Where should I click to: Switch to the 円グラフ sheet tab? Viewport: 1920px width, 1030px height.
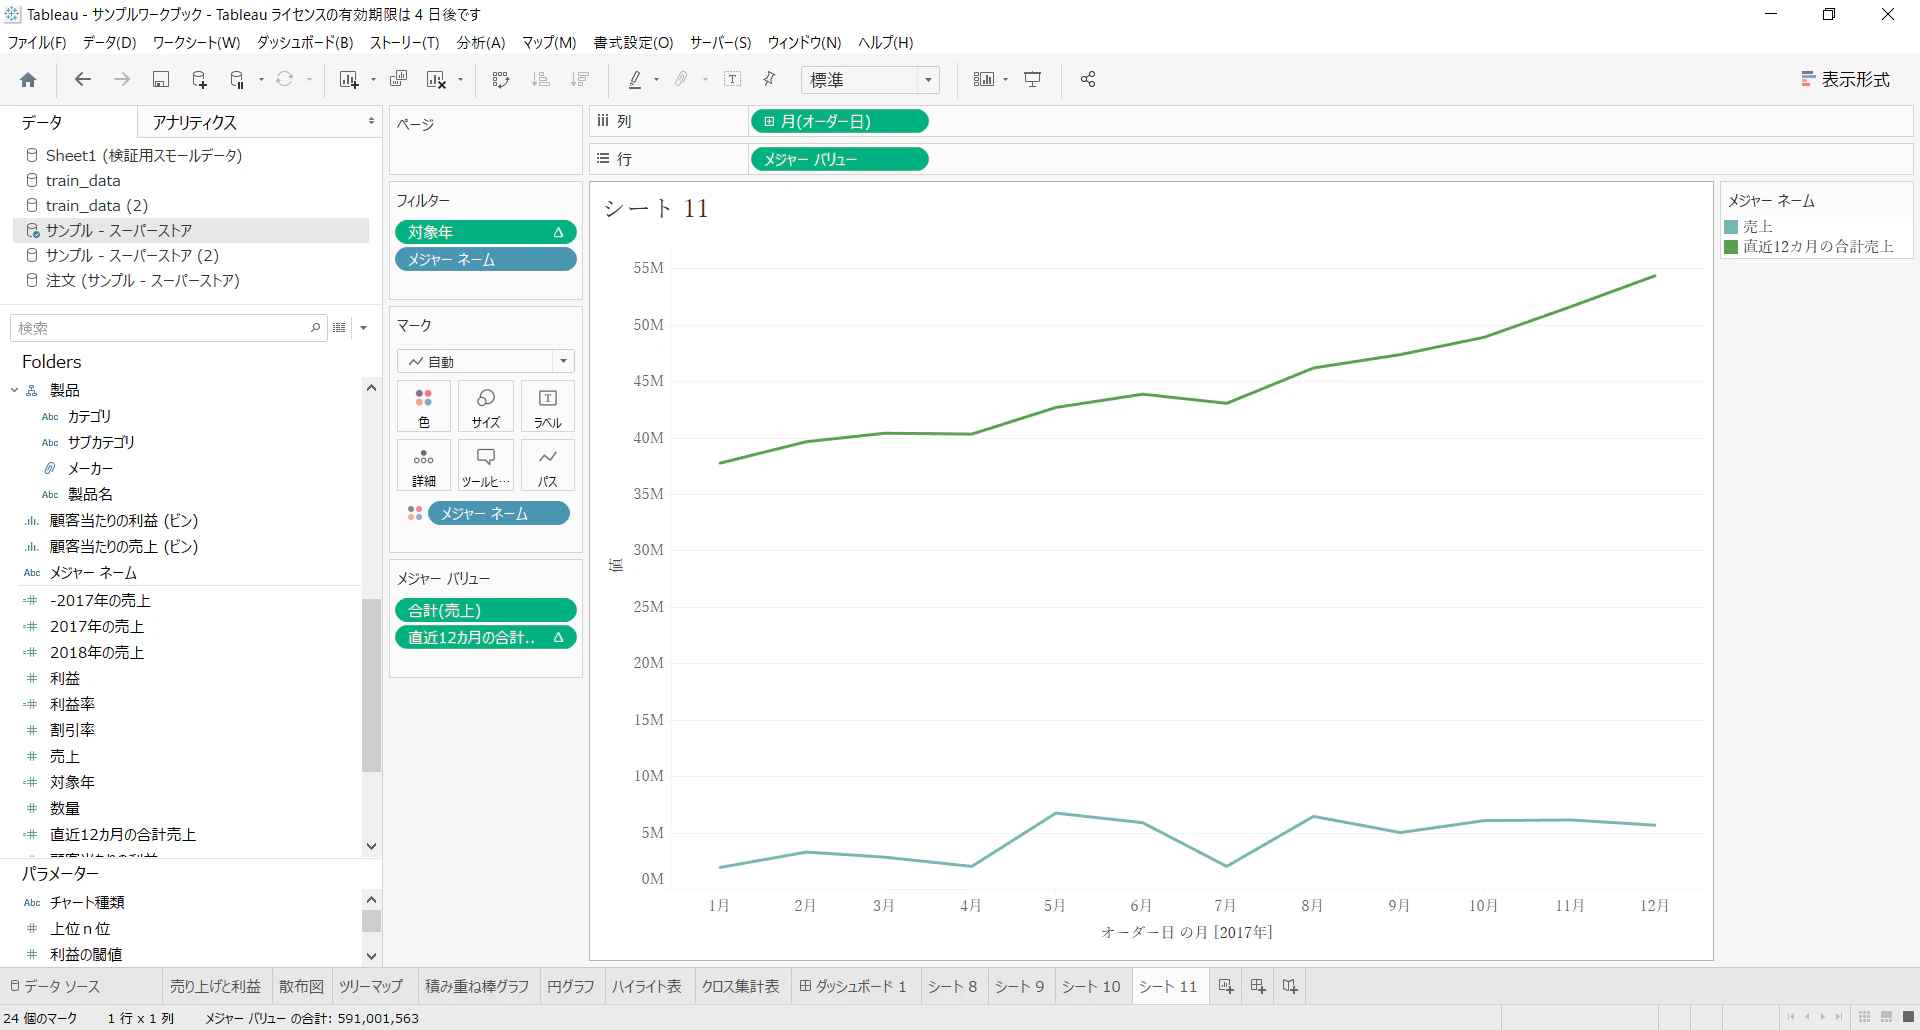tap(571, 986)
